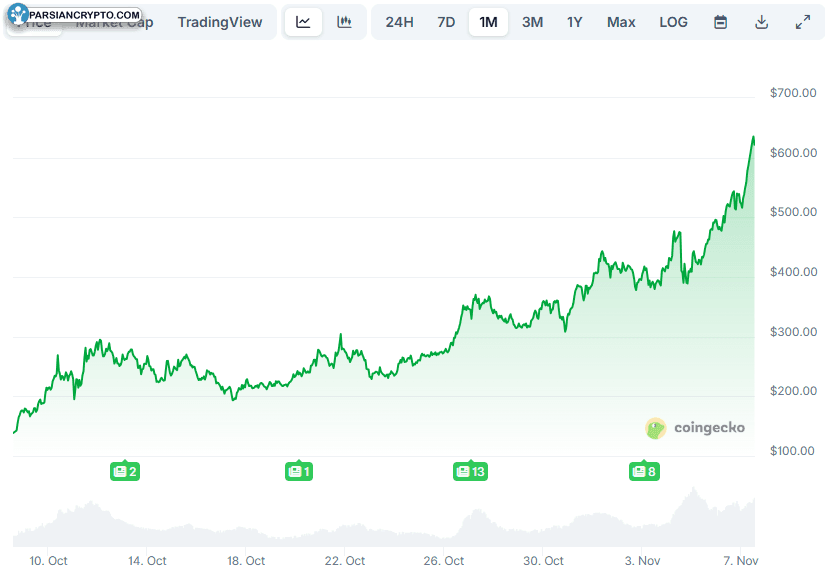Toggle LOG scale on chart

[673, 22]
